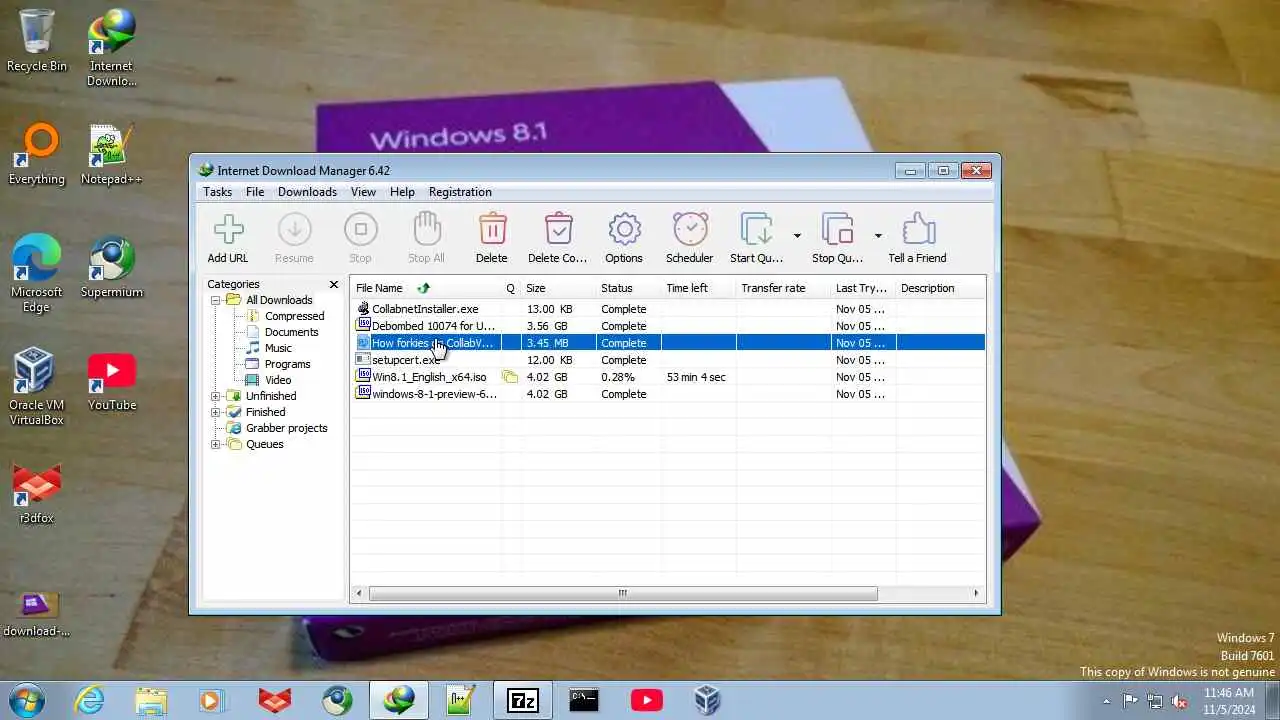The width and height of the screenshot is (1280, 720).
Task: Open the Registration menu
Action: (460, 192)
